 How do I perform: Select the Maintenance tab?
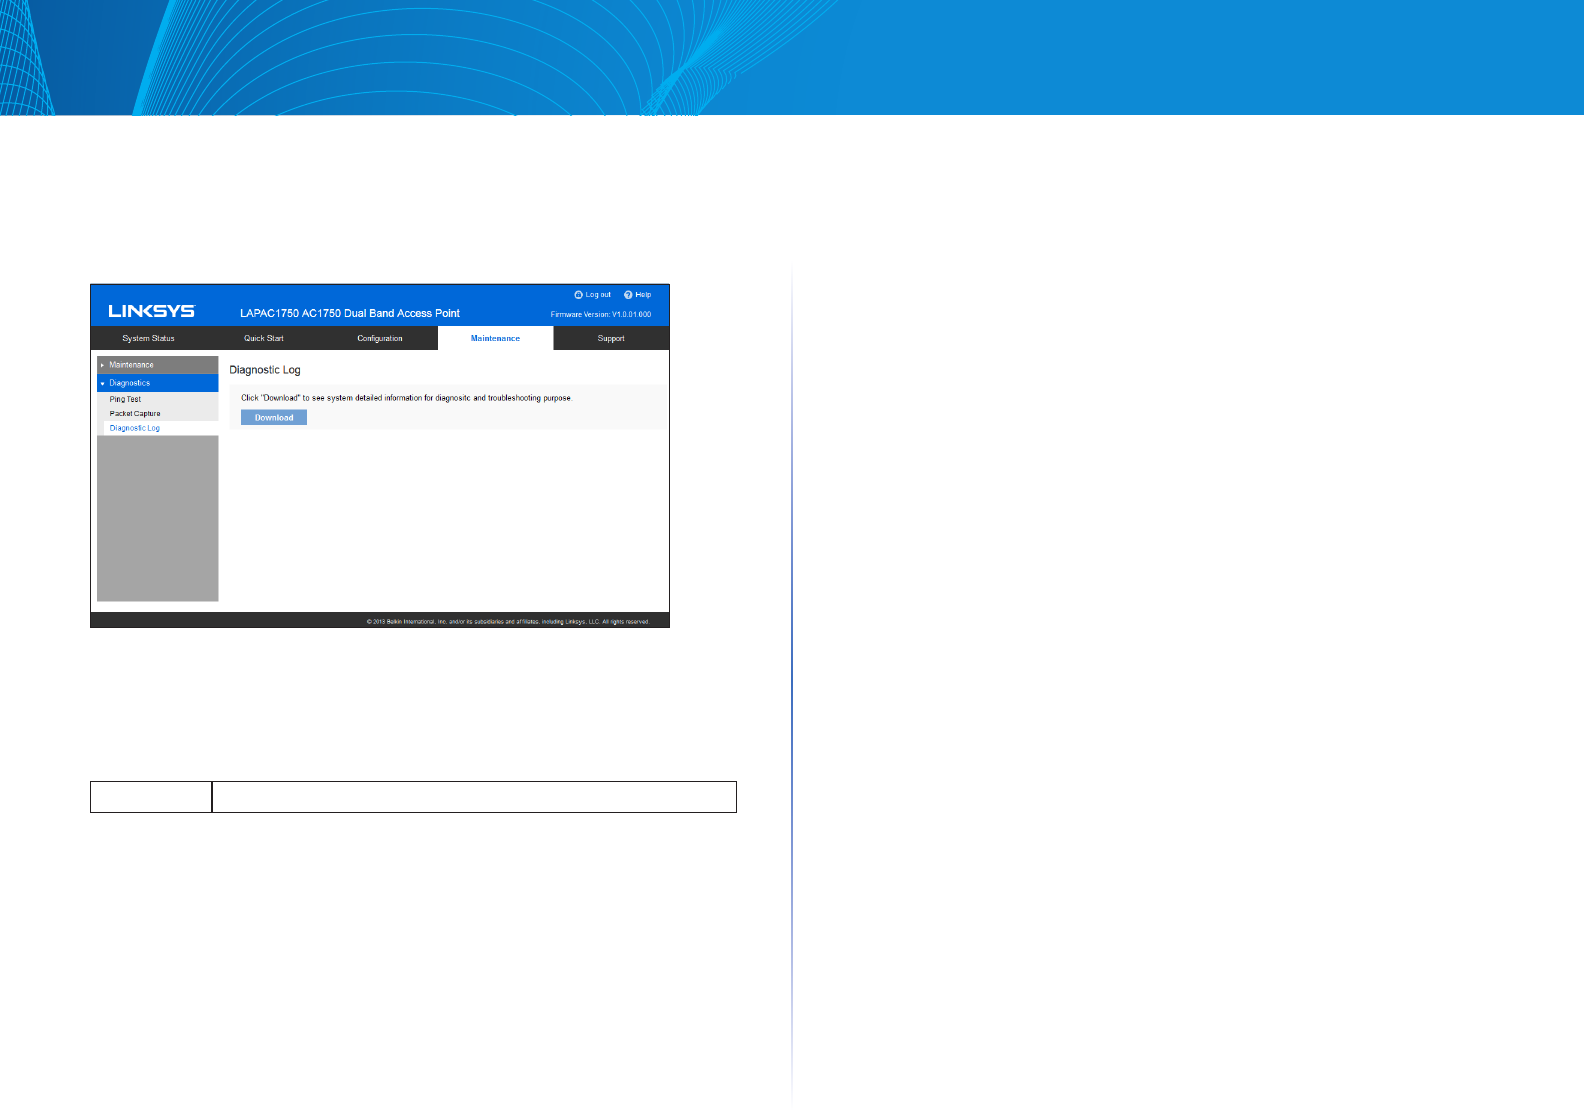[495, 338]
